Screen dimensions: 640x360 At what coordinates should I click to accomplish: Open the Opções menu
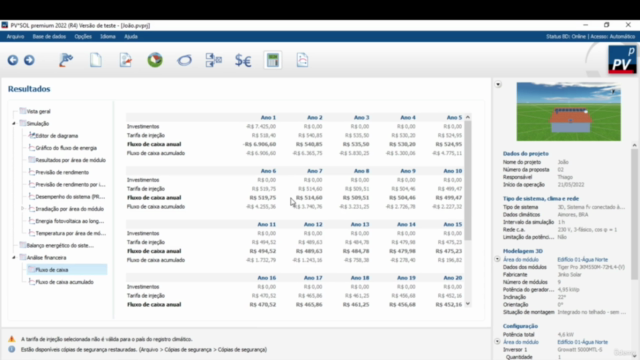[x=83, y=37]
